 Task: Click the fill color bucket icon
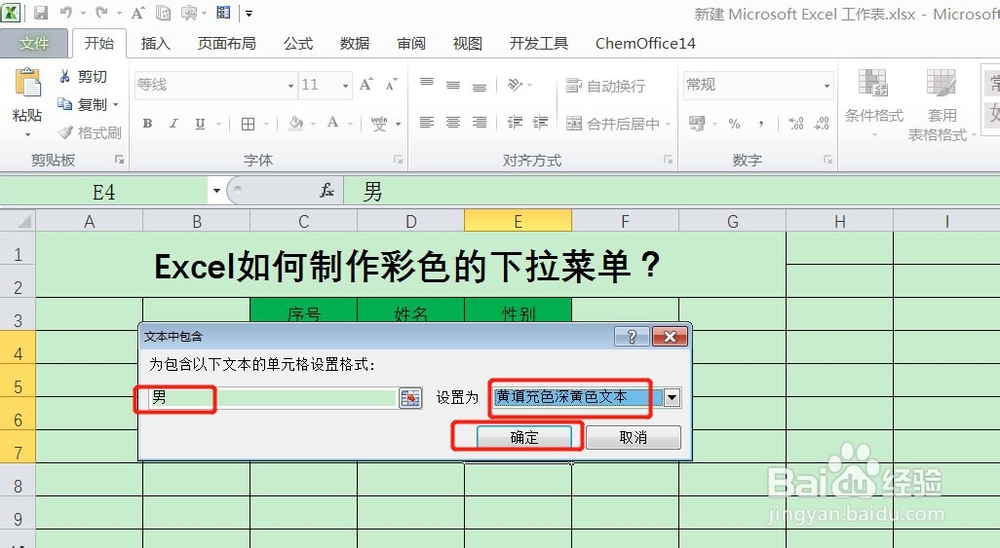pyautogui.click(x=295, y=123)
